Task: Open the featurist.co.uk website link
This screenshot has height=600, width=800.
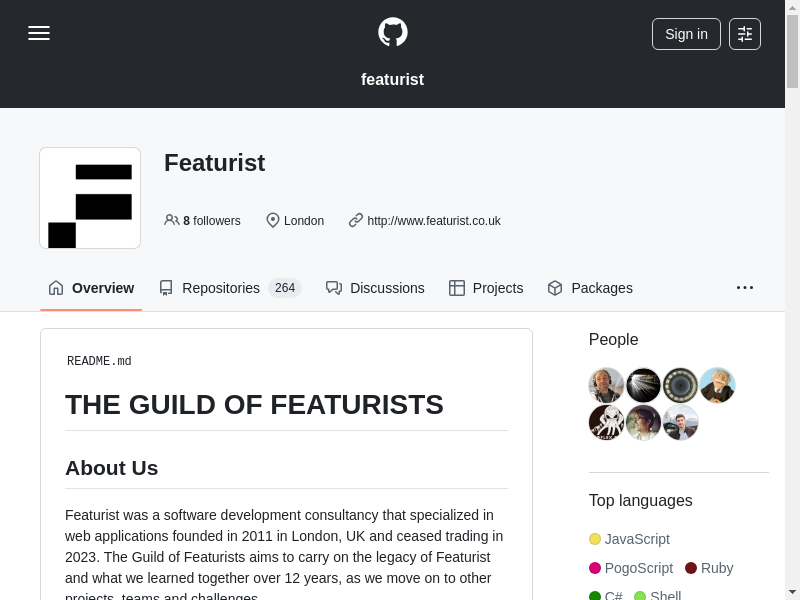Action: click(x=434, y=221)
